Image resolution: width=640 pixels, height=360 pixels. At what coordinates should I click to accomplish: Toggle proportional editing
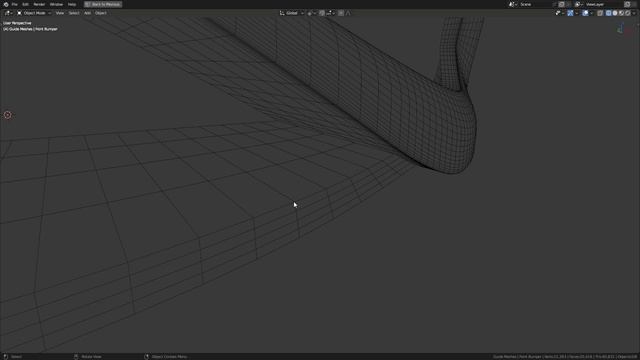tap(341, 13)
